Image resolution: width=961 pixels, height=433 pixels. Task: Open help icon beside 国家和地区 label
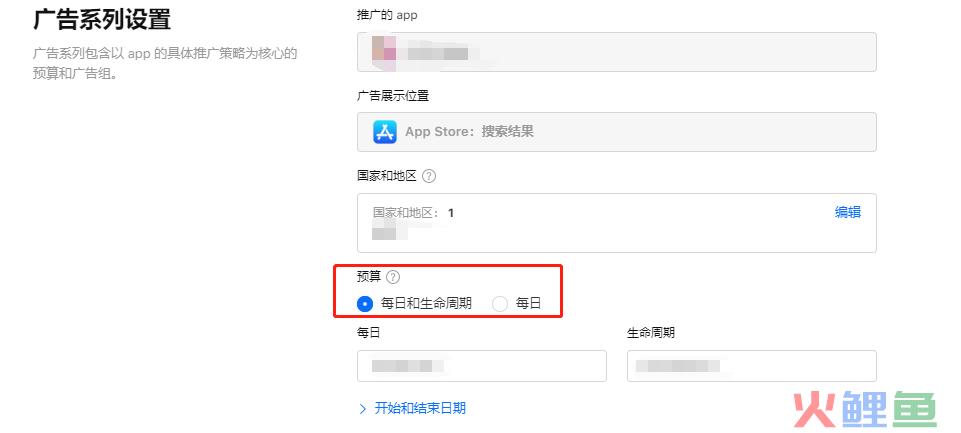tap(429, 176)
